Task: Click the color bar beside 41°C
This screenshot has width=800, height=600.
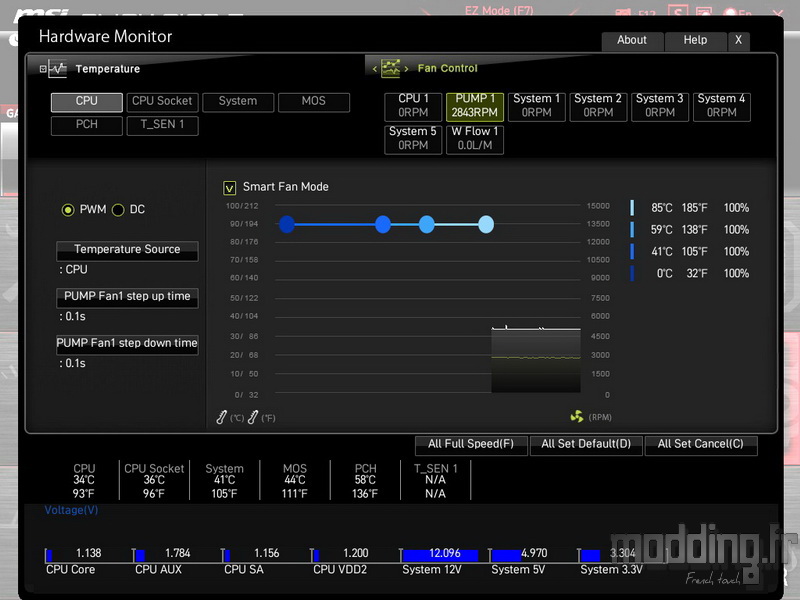Action: [632, 252]
